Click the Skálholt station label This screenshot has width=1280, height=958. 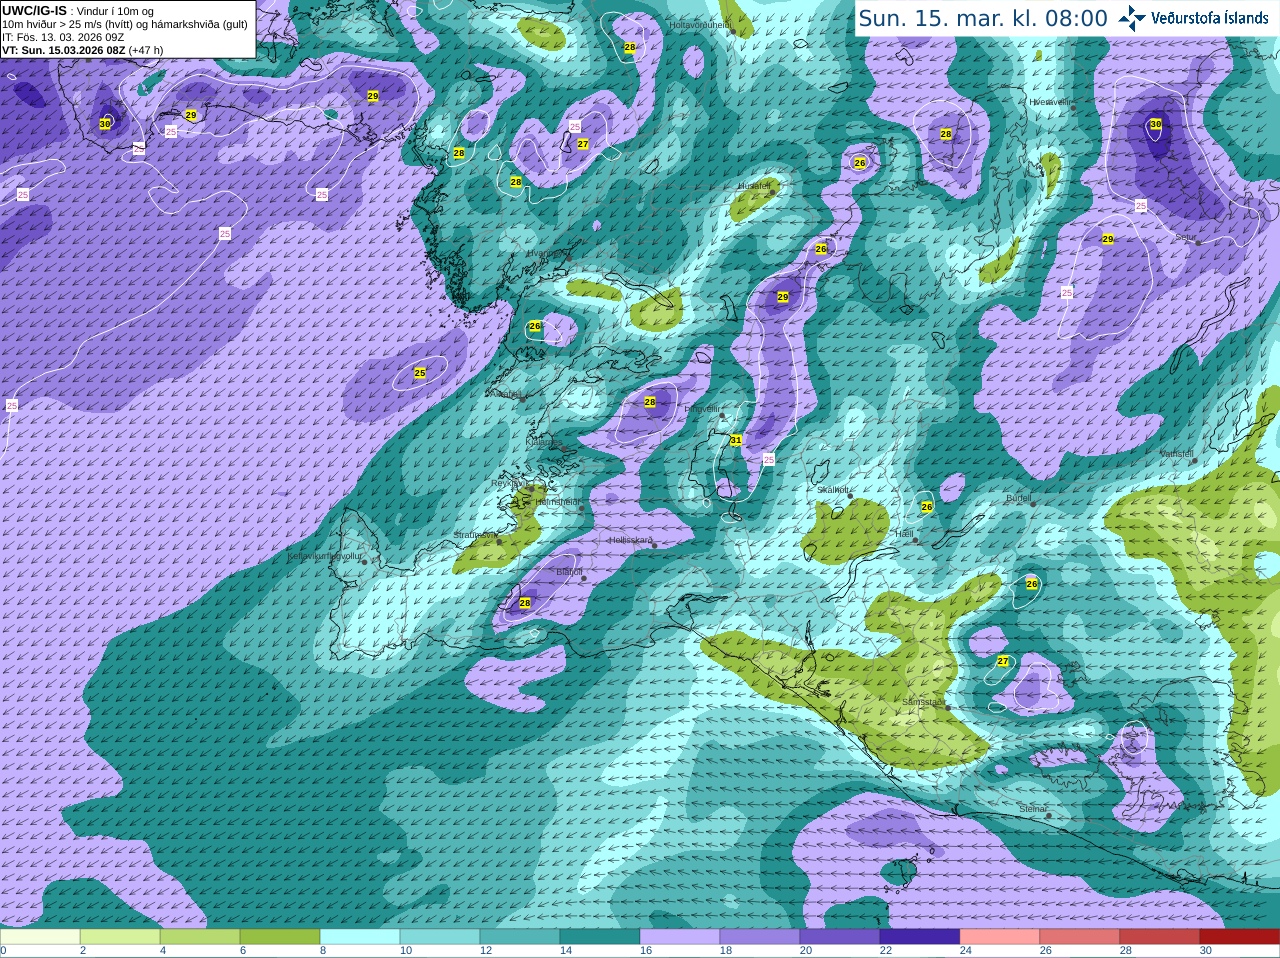pos(834,490)
